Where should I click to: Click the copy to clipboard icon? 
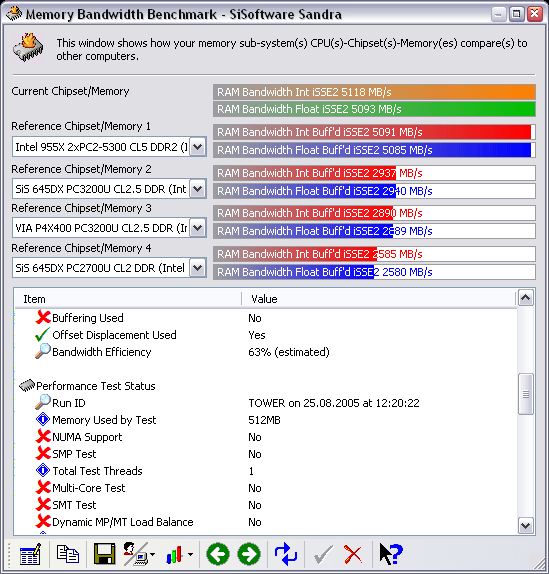(68, 554)
